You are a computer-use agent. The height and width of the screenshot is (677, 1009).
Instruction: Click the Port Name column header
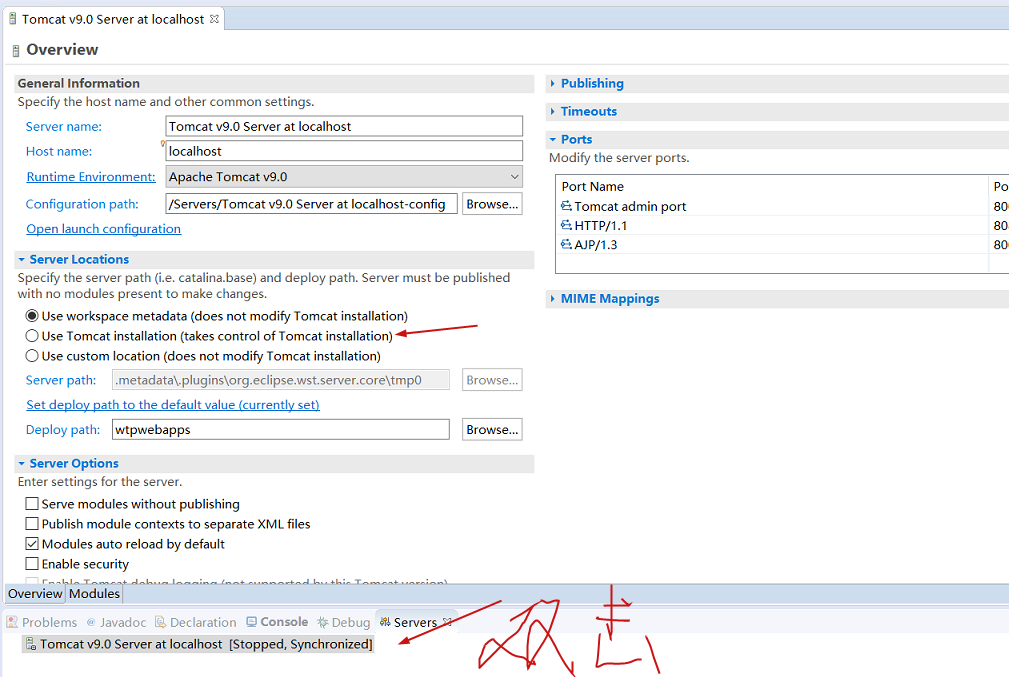pyautogui.click(x=772, y=187)
